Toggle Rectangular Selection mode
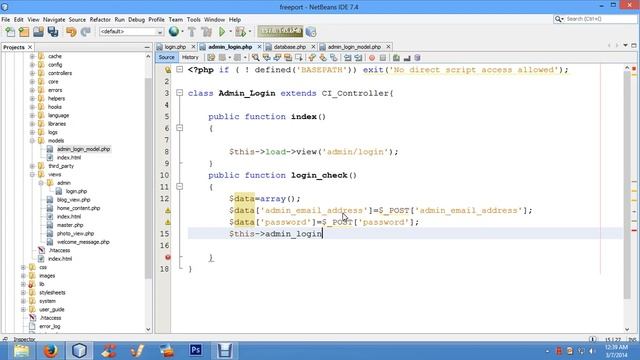Viewport: 640px width, 360px height. [x=298, y=58]
